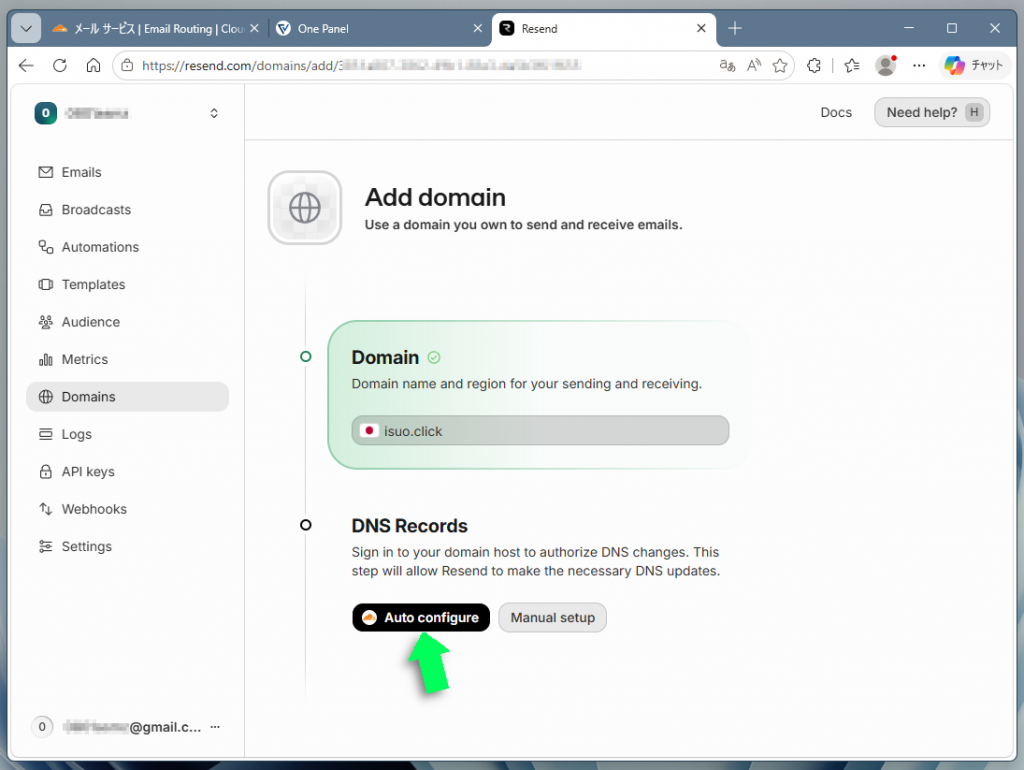Click the isuo.click domain field

540,431
